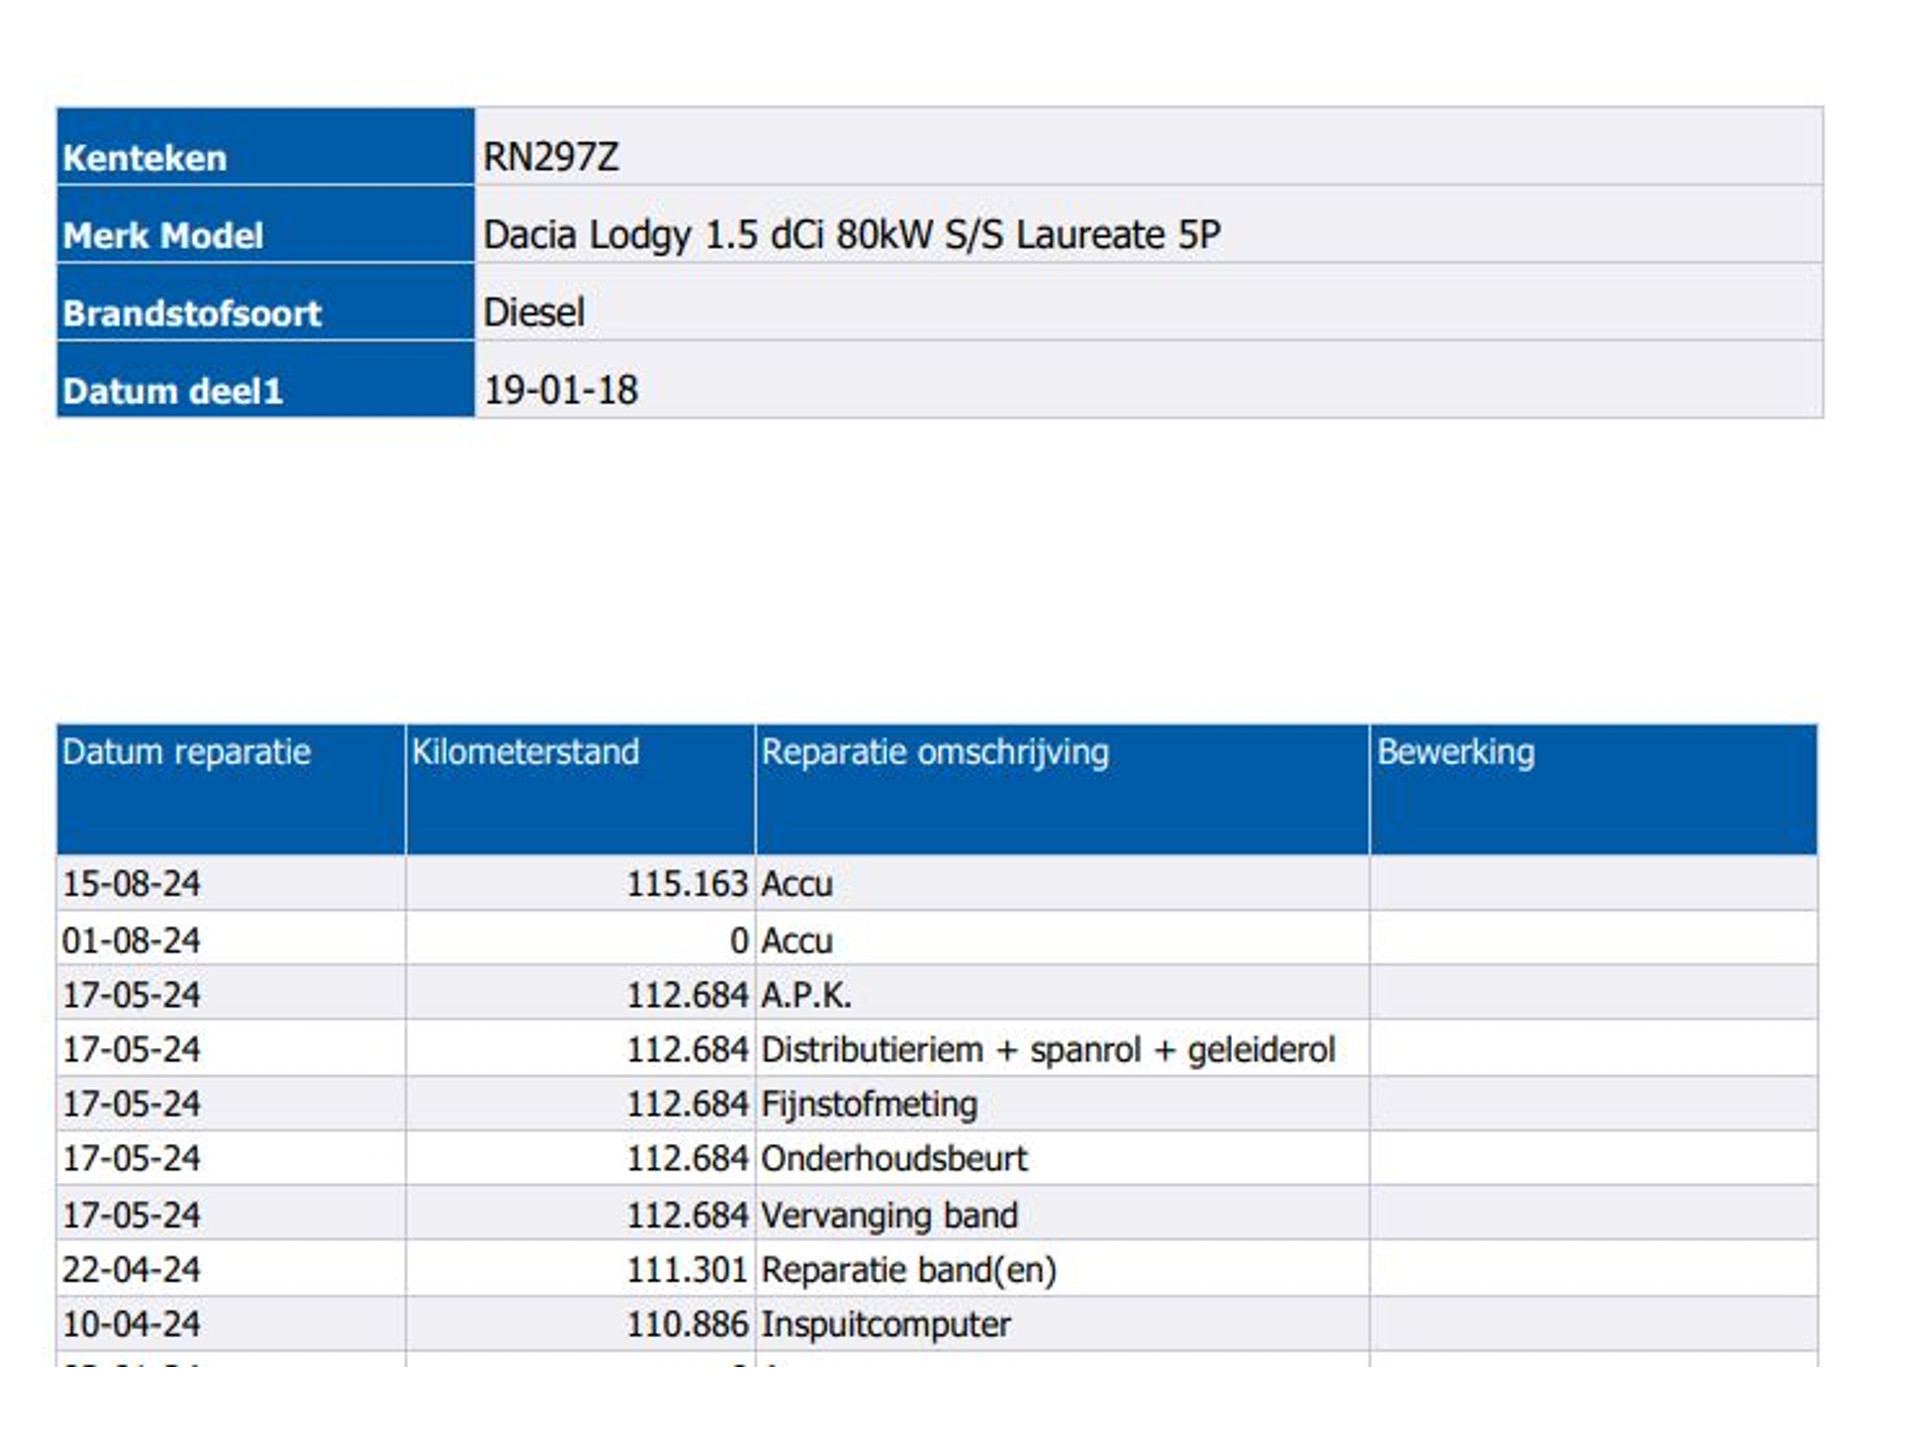
Task: Click the A.P.K. repair description
Action: coord(806,995)
